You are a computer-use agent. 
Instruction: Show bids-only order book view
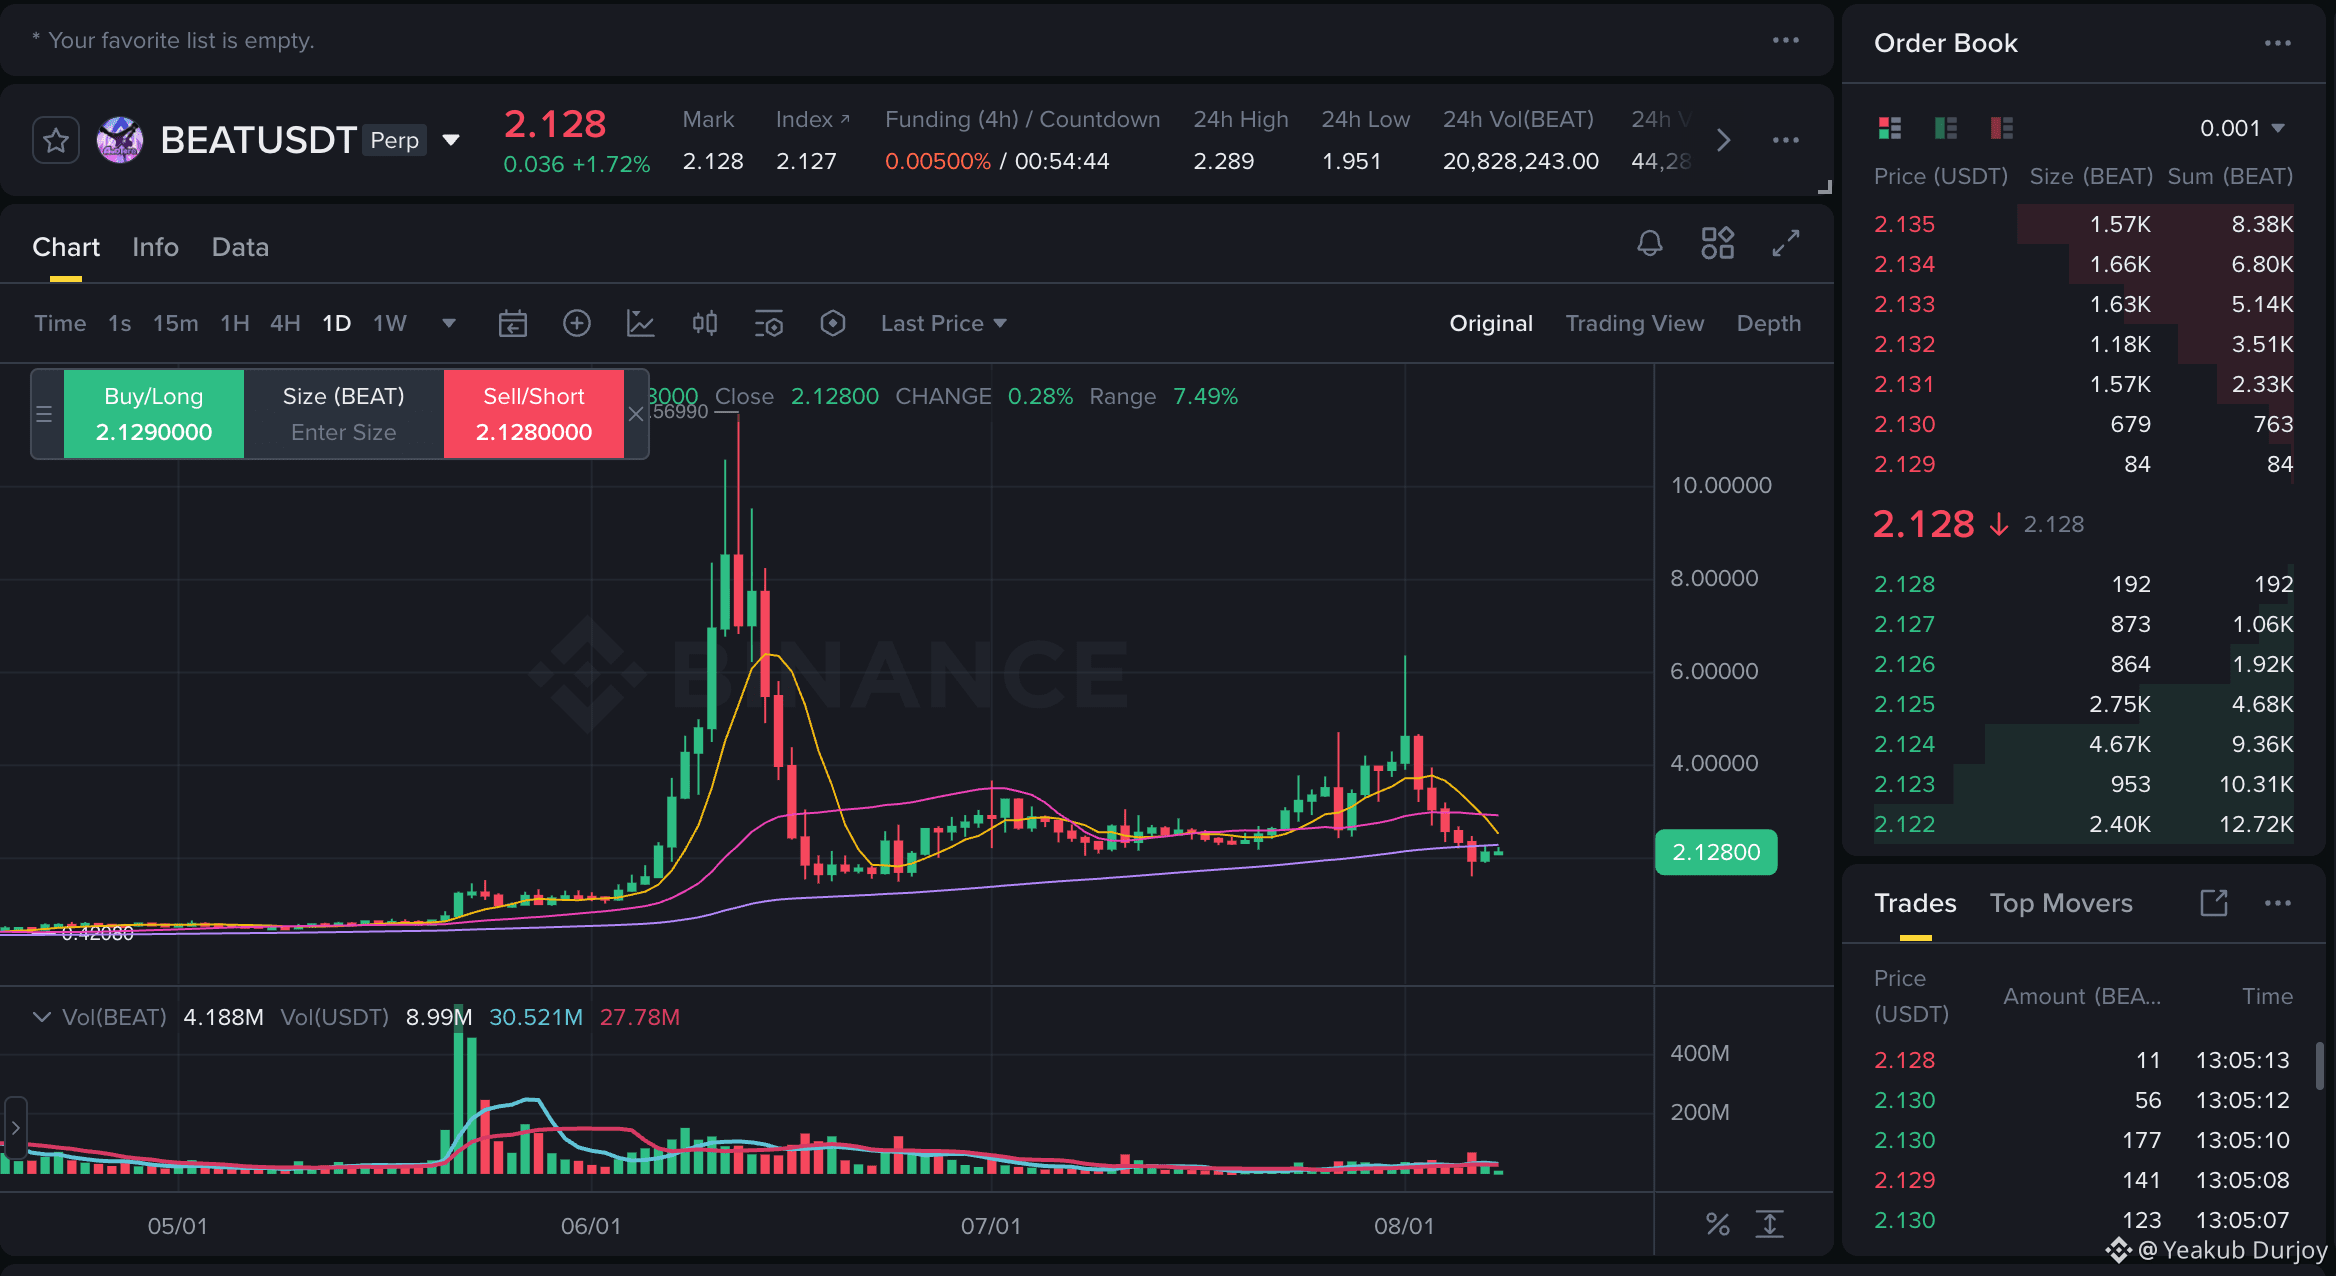click(x=1946, y=128)
